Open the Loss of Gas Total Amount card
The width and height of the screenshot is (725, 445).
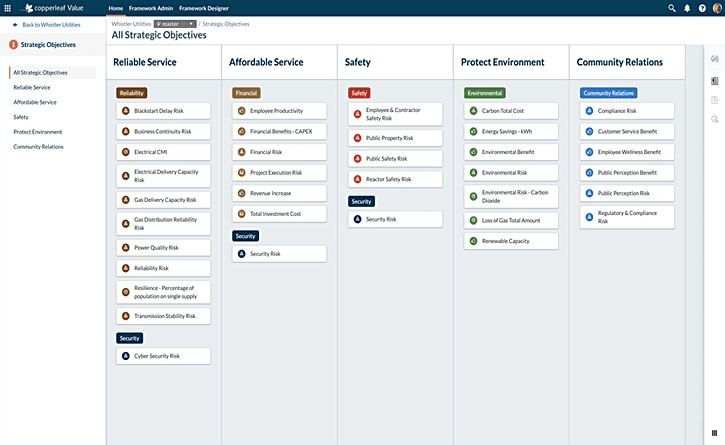[x=511, y=221]
